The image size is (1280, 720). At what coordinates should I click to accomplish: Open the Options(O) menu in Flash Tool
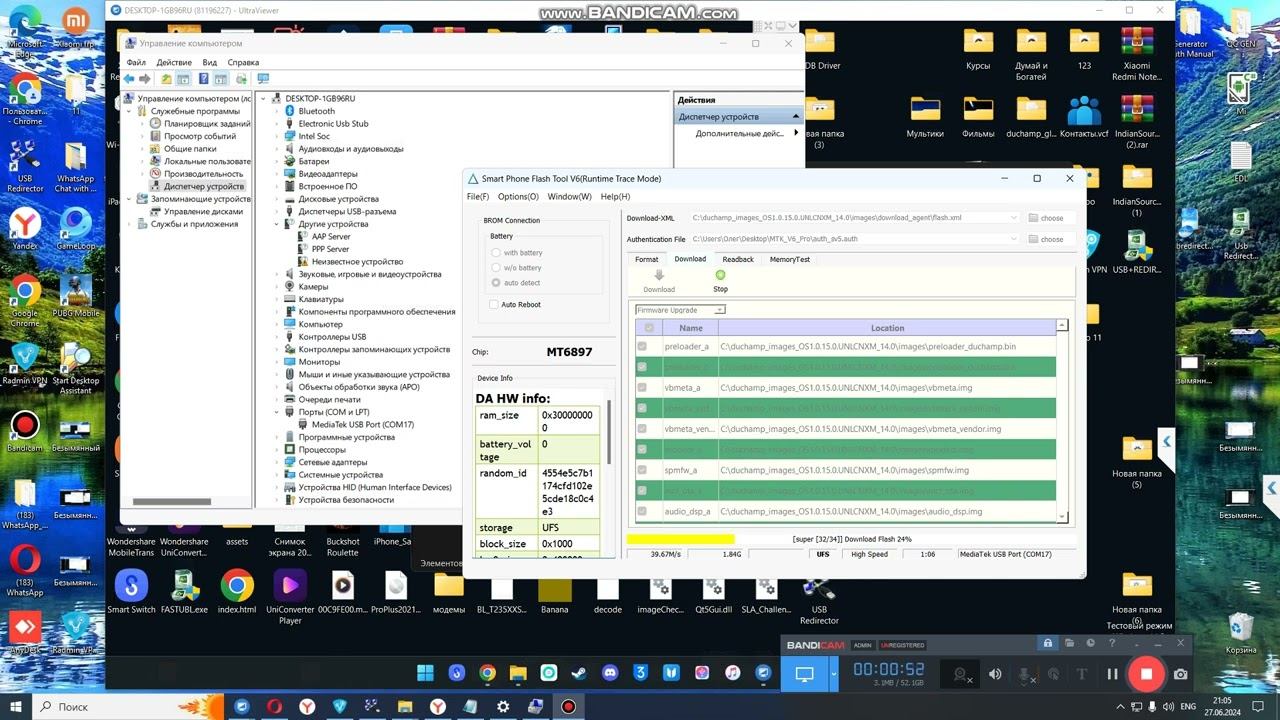[x=518, y=197]
